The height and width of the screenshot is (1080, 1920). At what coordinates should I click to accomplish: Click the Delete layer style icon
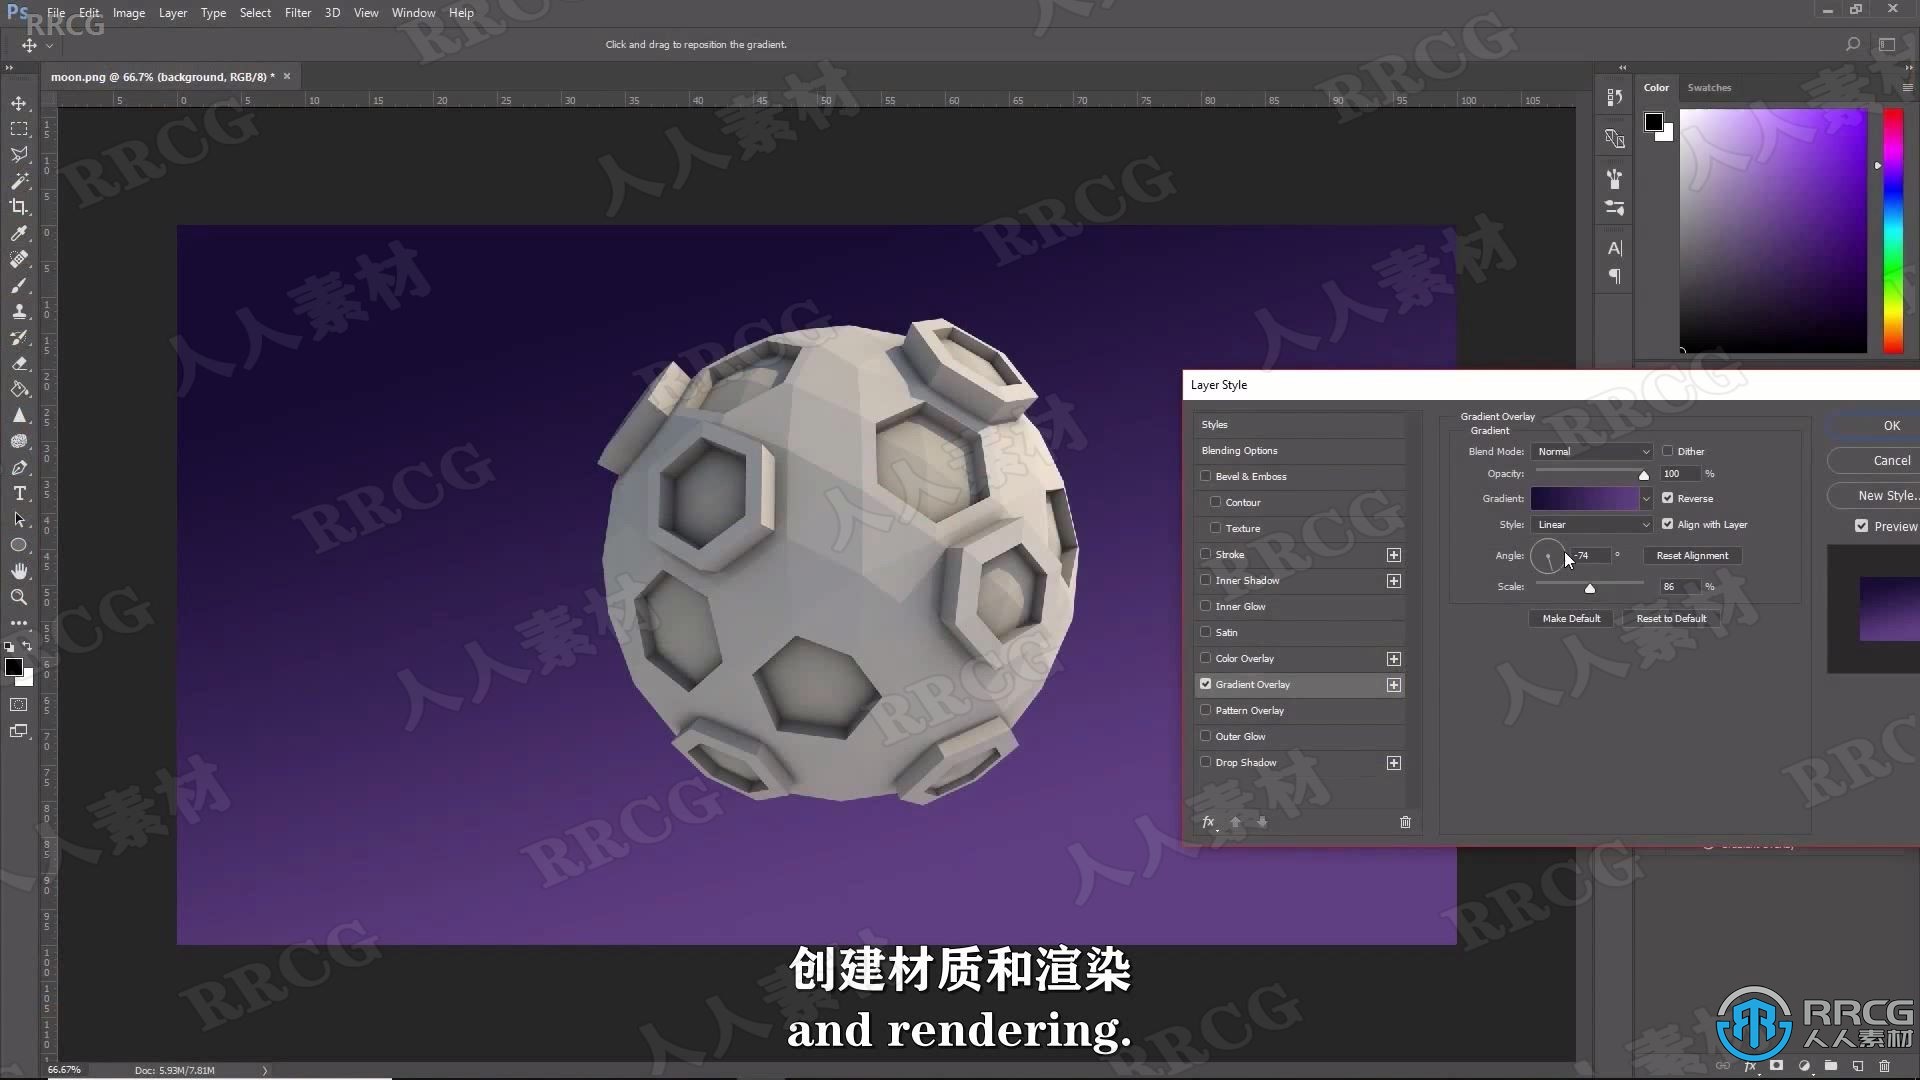click(x=1404, y=822)
